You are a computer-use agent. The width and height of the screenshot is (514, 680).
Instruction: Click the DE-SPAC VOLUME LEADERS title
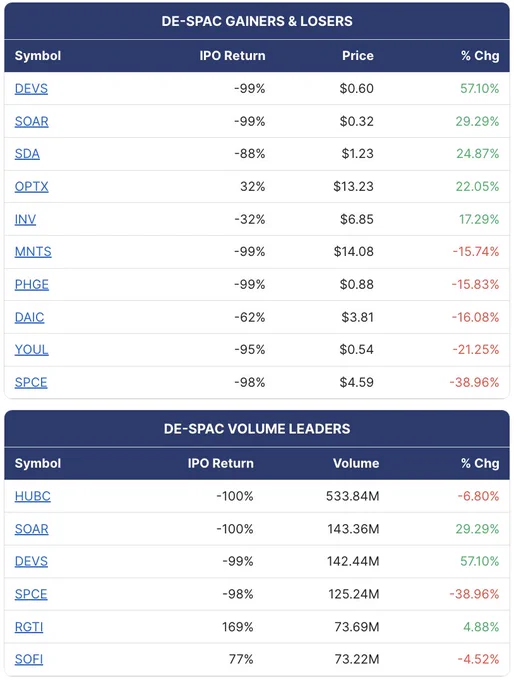[x=257, y=429]
